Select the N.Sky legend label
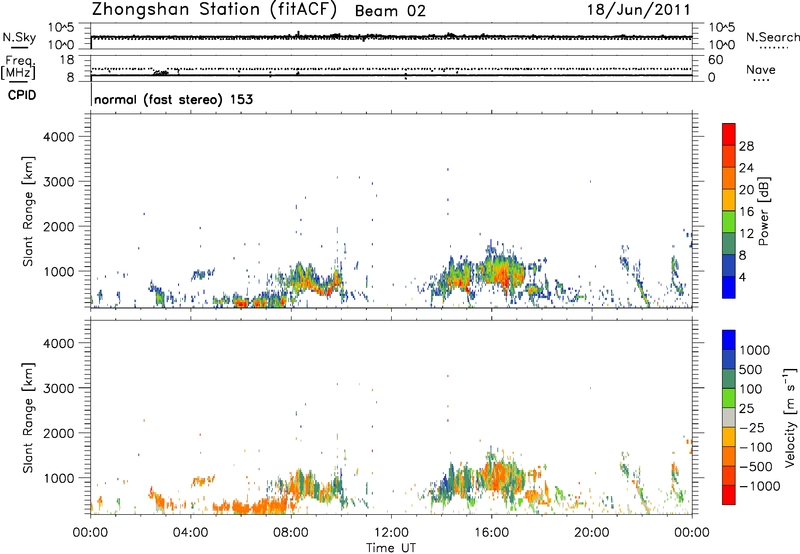The image size is (800, 554). 19,37
